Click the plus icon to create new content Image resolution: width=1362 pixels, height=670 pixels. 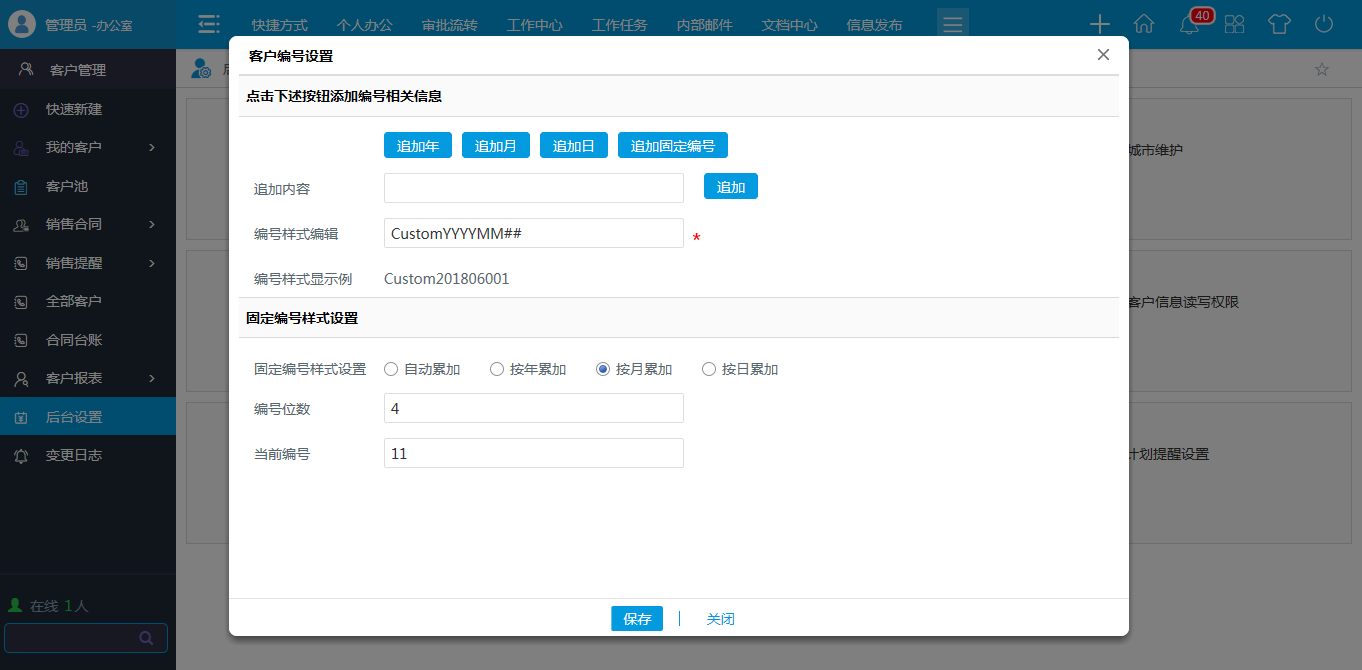[x=1099, y=23]
